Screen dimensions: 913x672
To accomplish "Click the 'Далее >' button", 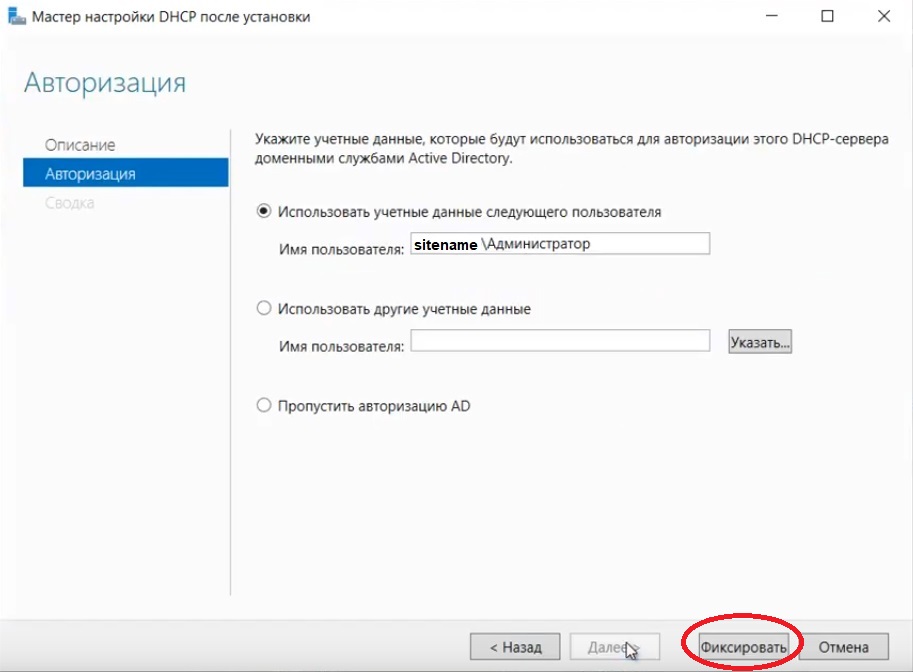I will pos(614,647).
